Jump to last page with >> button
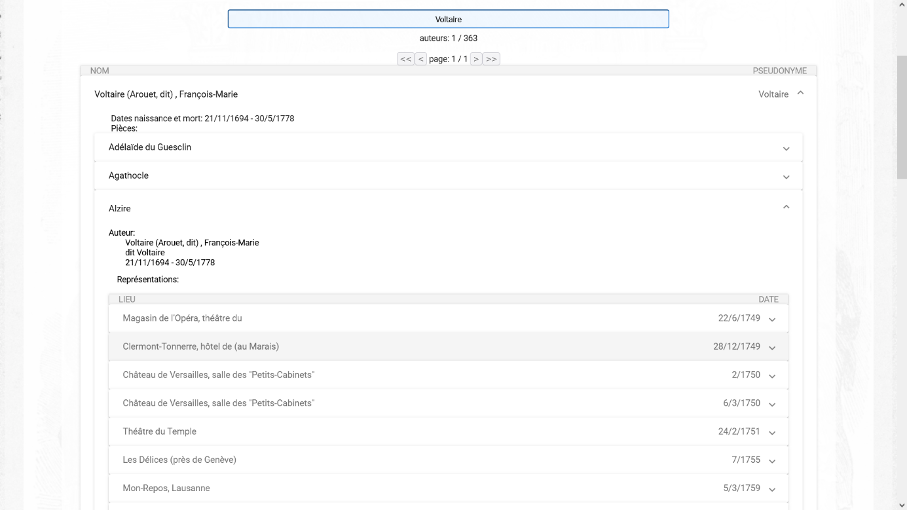Screen dimensions: 908x510 pos(491,59)
